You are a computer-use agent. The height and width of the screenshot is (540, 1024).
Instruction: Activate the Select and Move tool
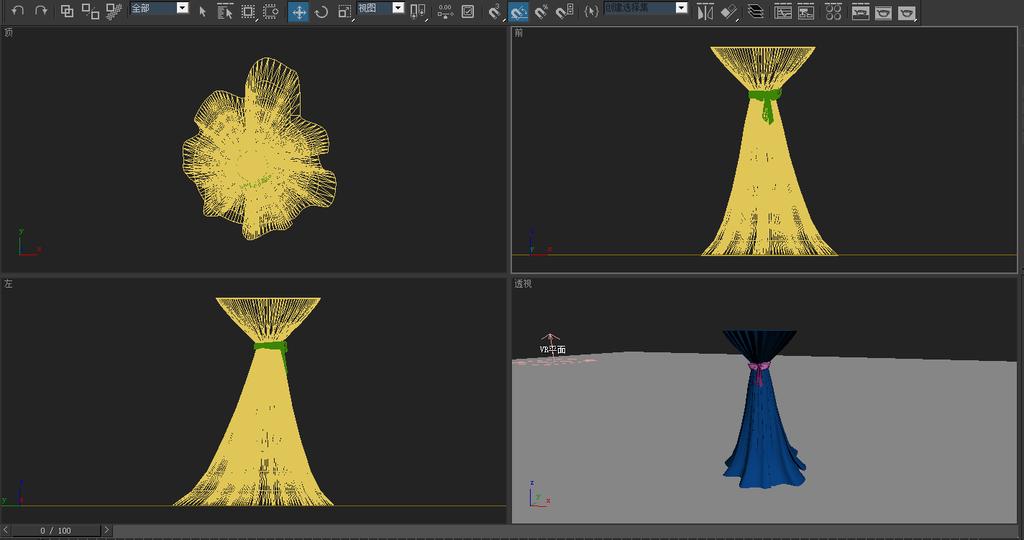298,12
